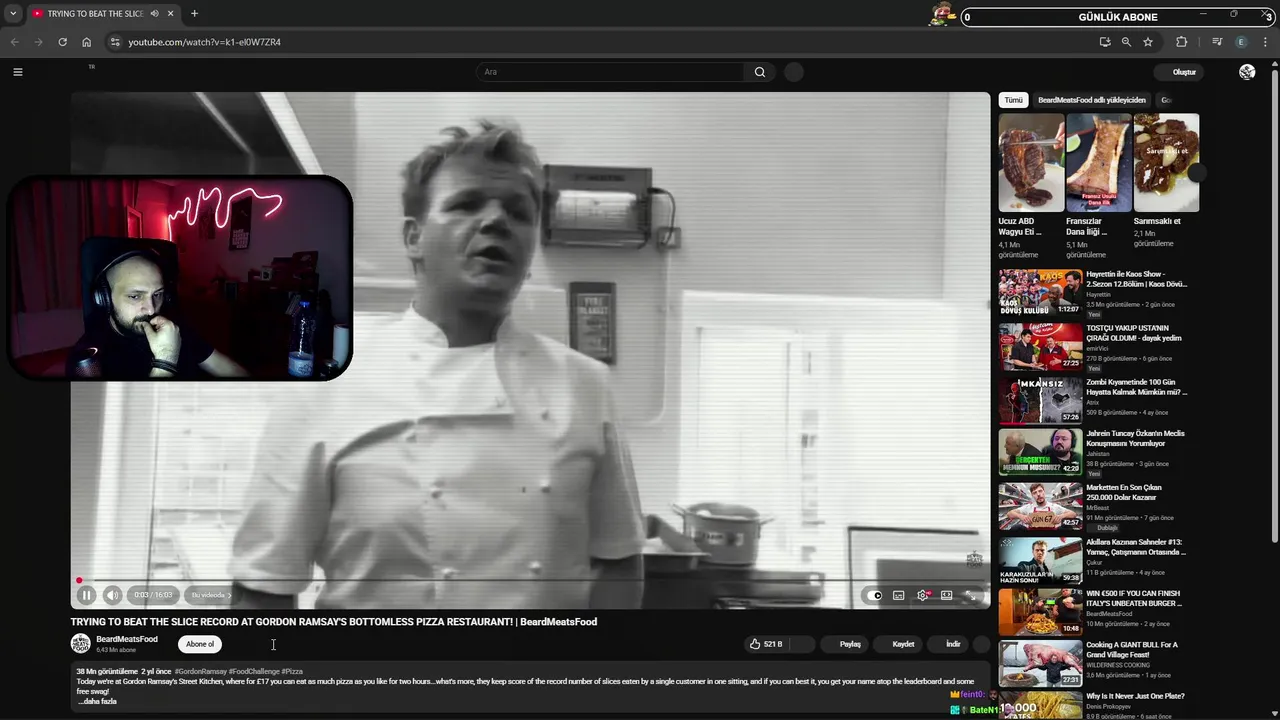
Task: Open 'Cooking A GIANT BULL' video thumbnail
Action: pos(1040,664)
